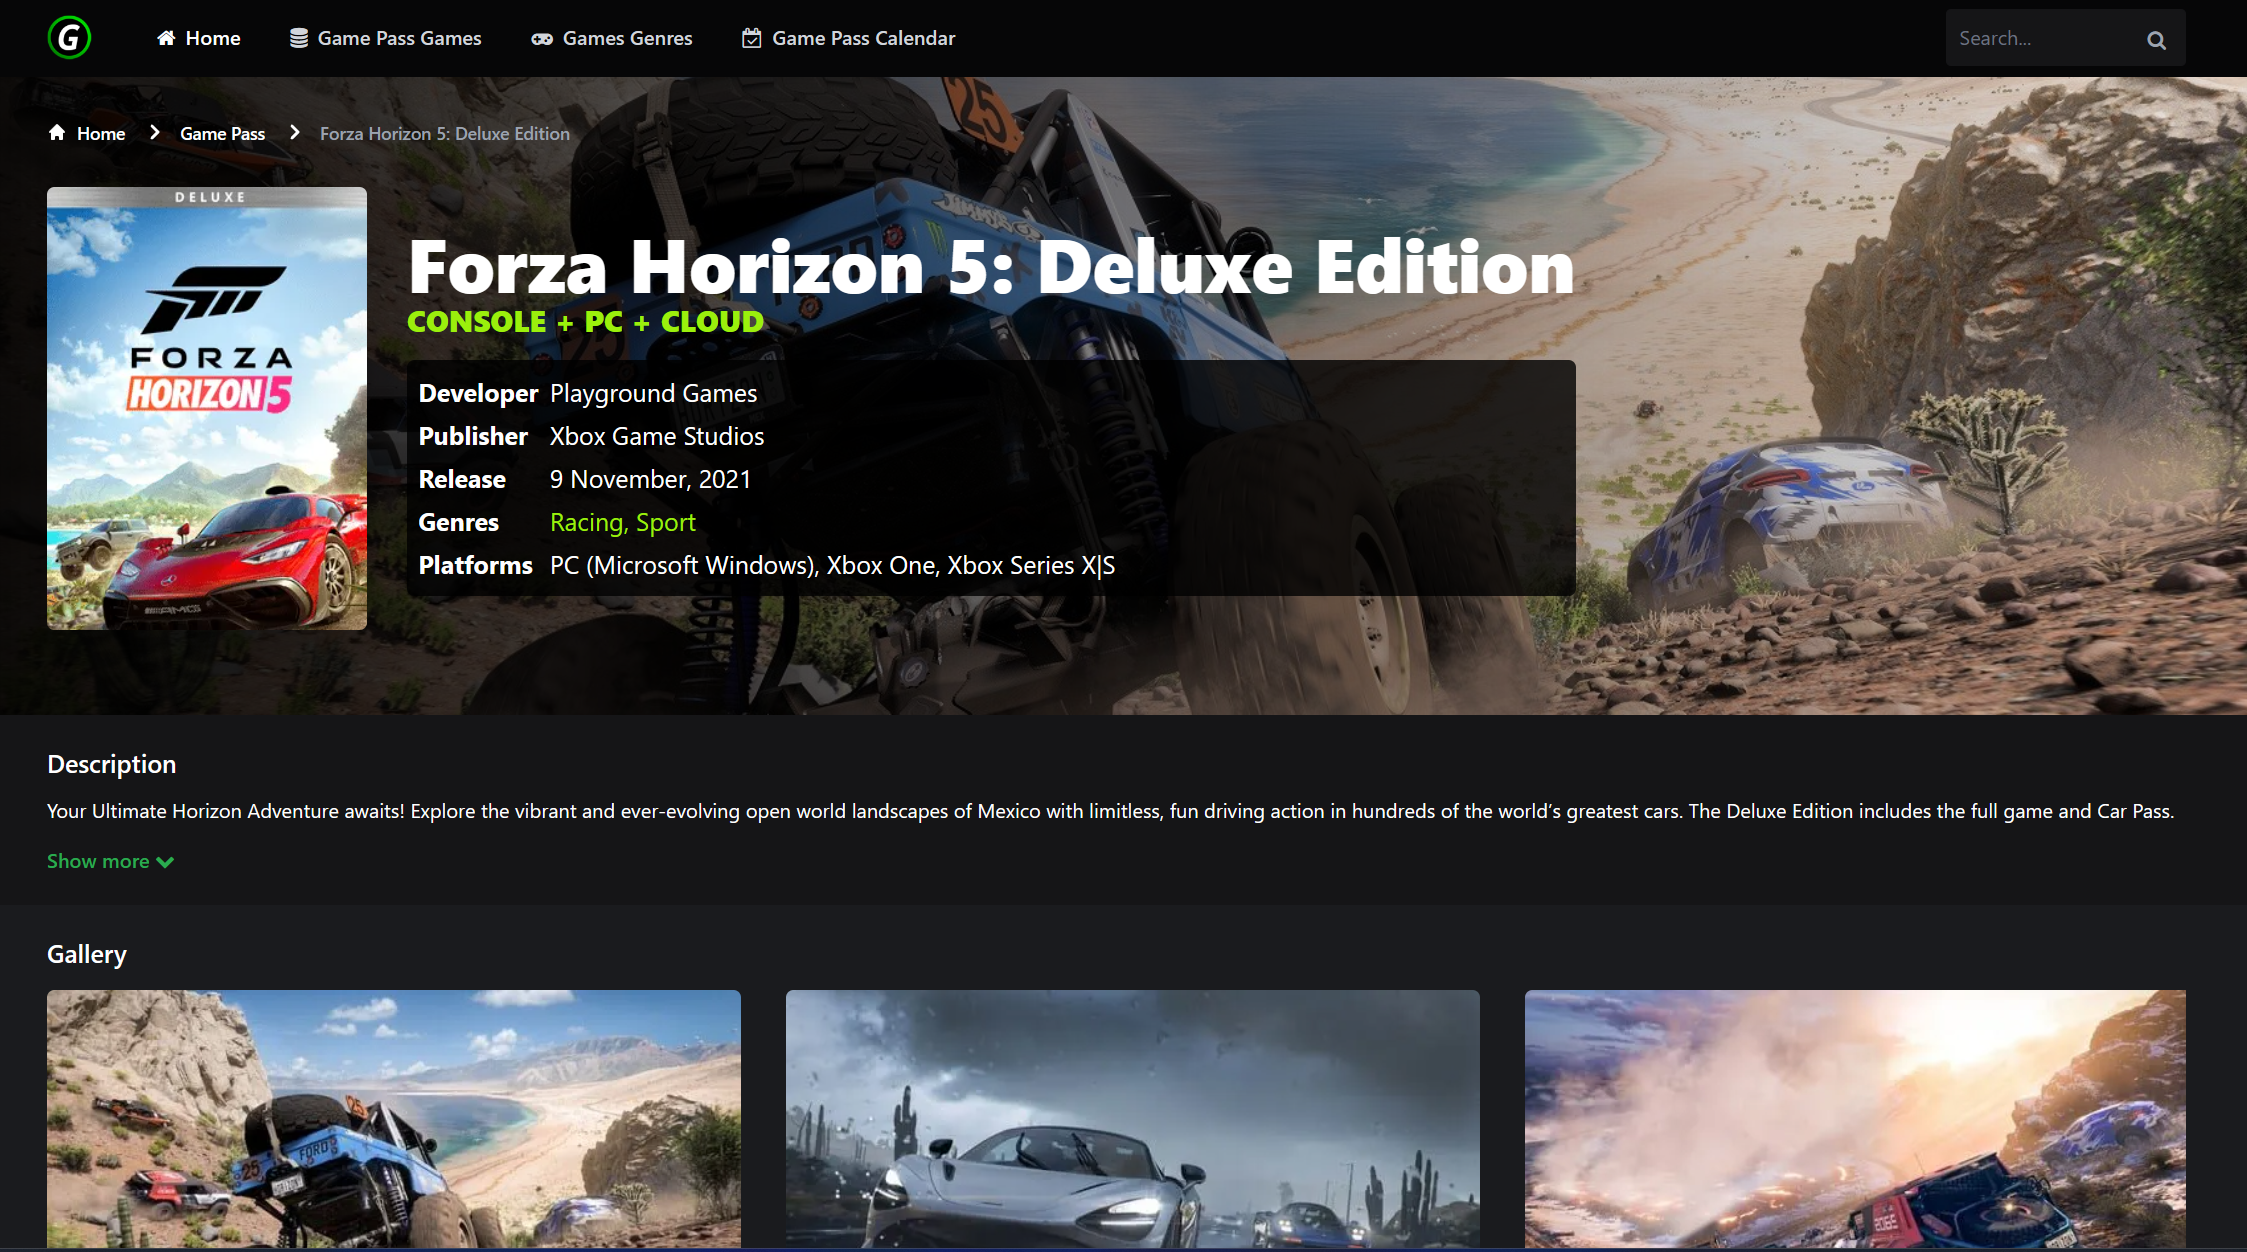The height and width of the screenshot is (1252, 2247).
Task: Open the Racing genre link
Action: (x=589, y=522)
